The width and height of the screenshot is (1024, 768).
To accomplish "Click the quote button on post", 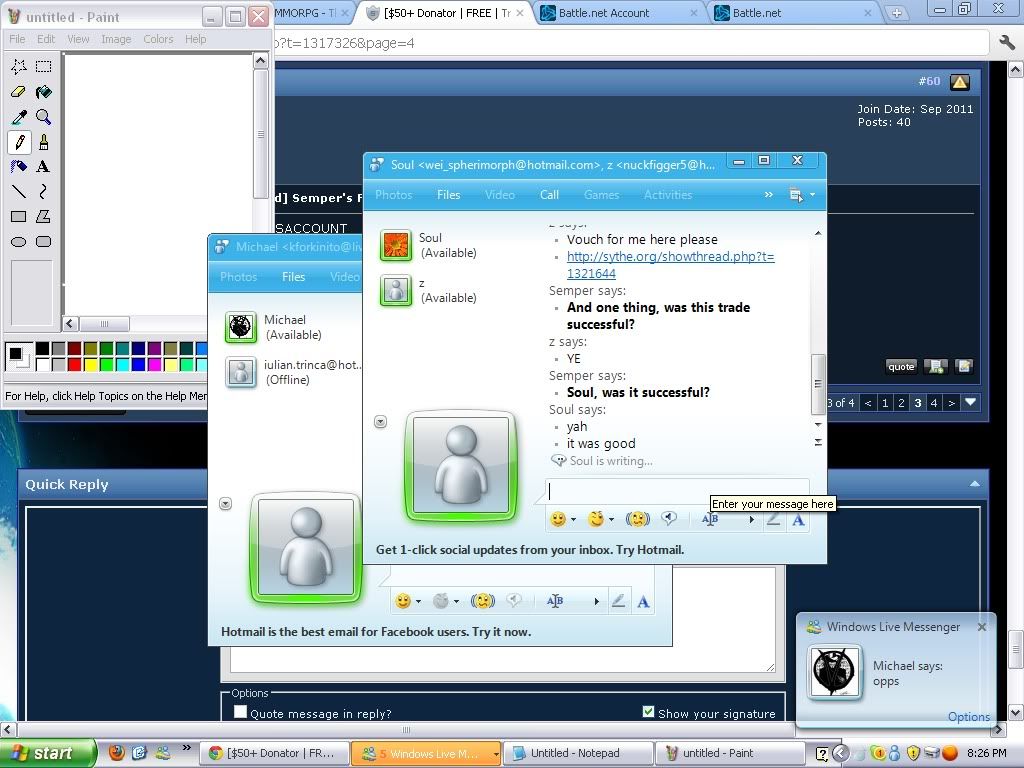I will click(x=901, y=366).
